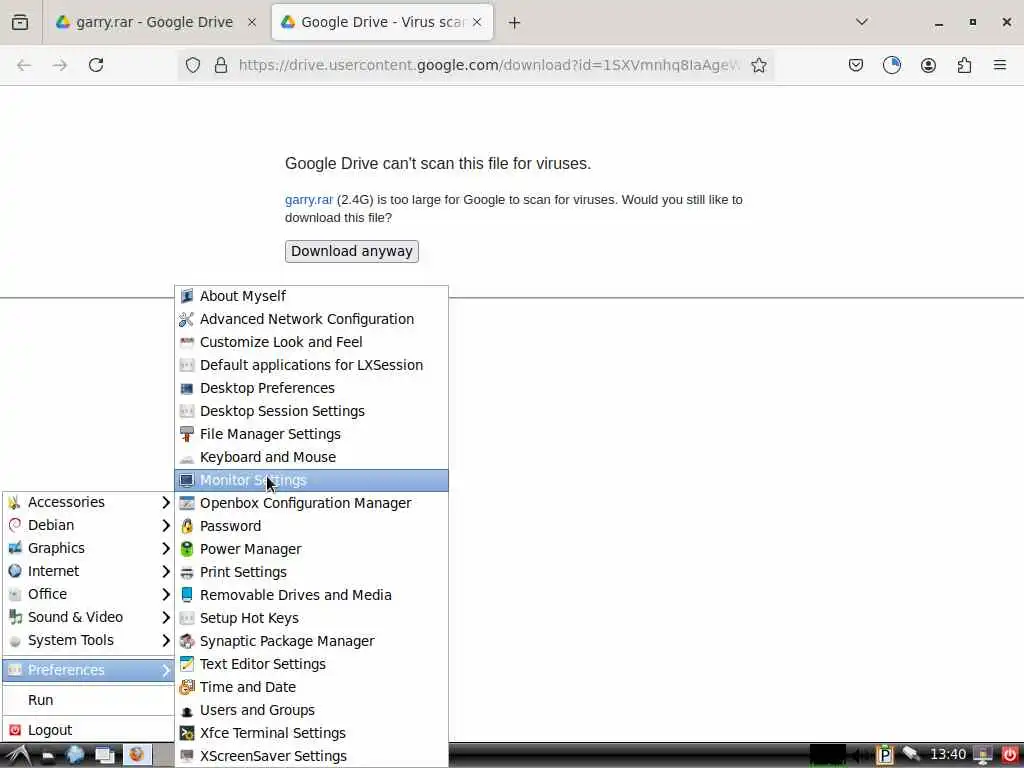Open the Run dialog entry

point(89,700)
